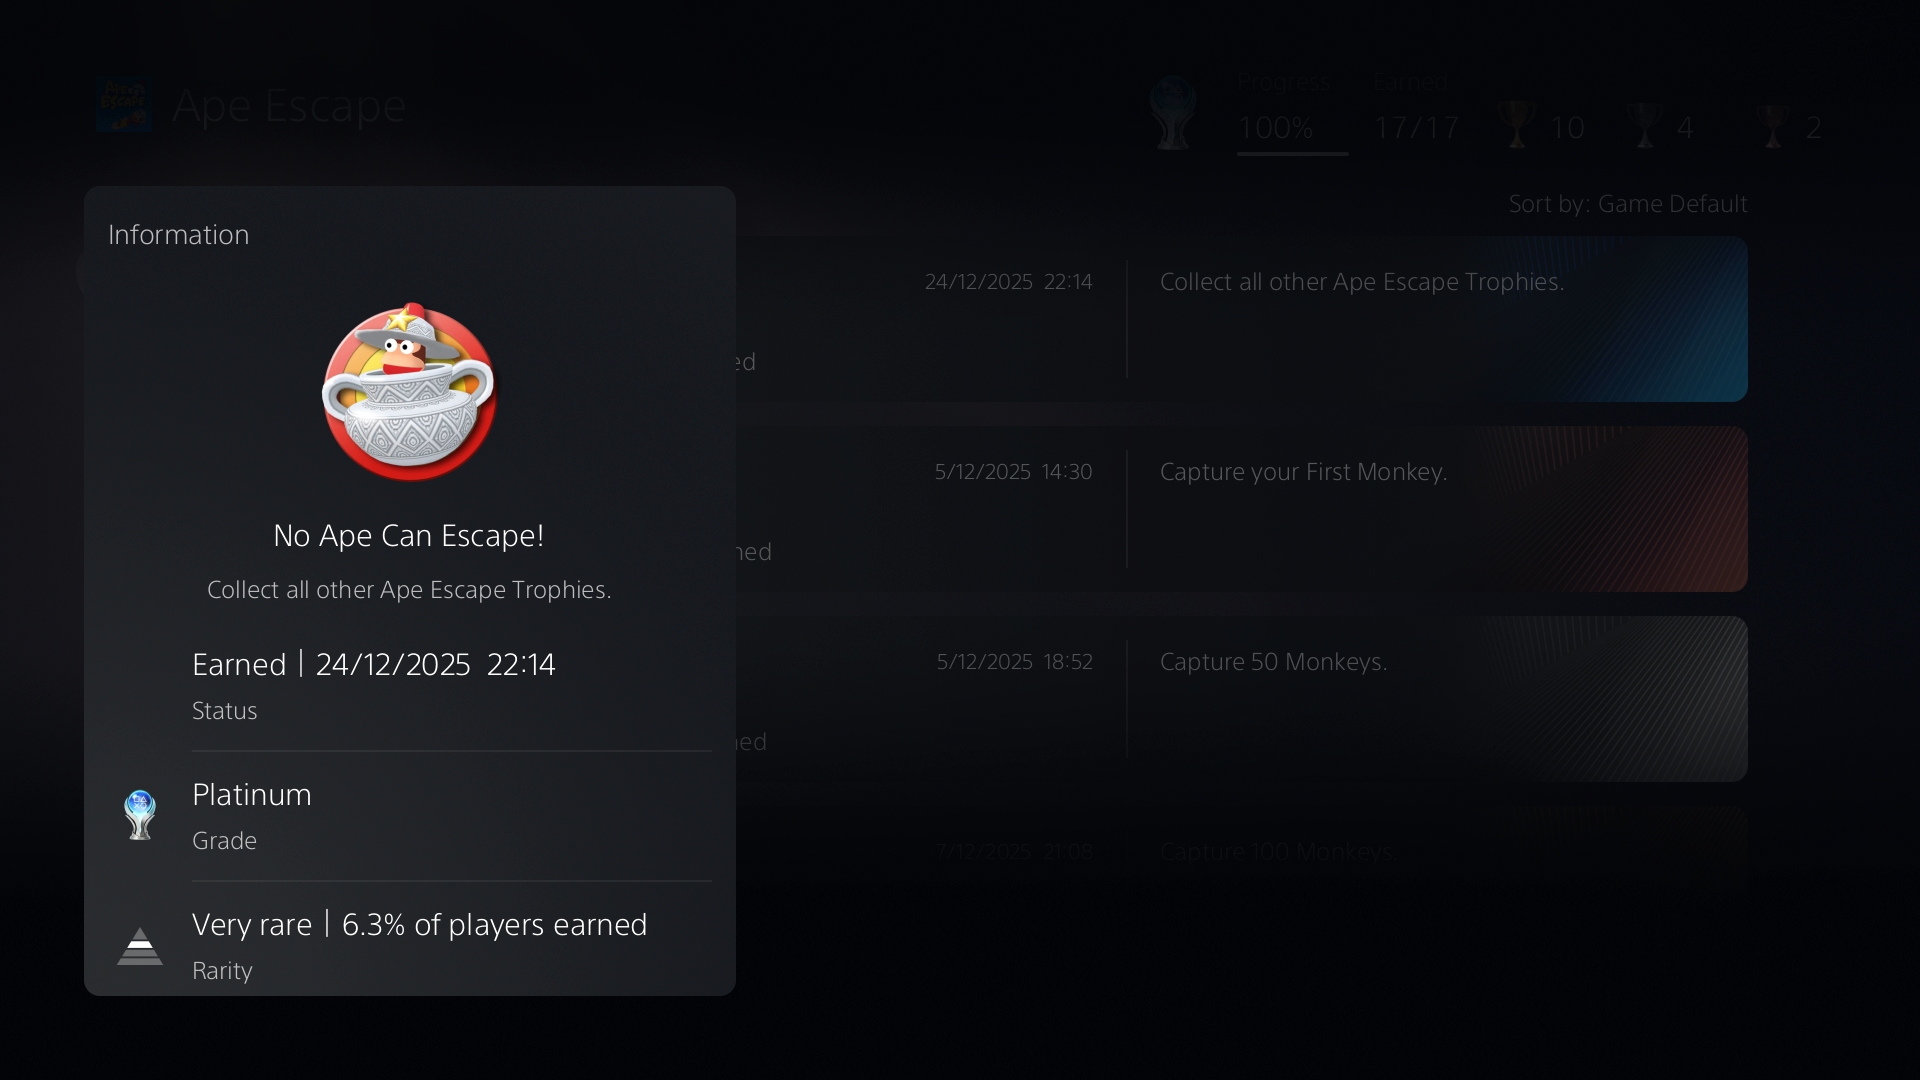
Task: Open the Sort by: Game Default dropdown
Action: (x=1628, y=204)
